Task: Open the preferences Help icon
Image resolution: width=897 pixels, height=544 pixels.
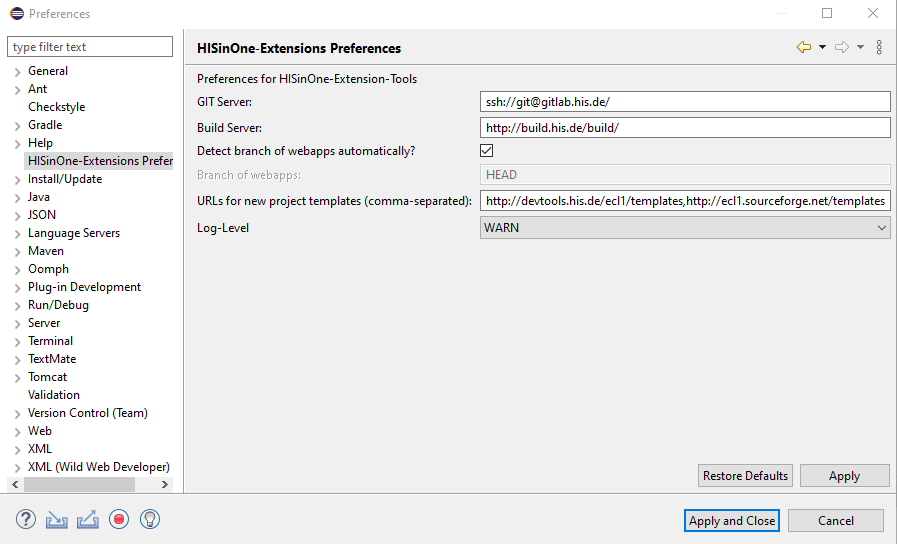Action: pos(26,519)
